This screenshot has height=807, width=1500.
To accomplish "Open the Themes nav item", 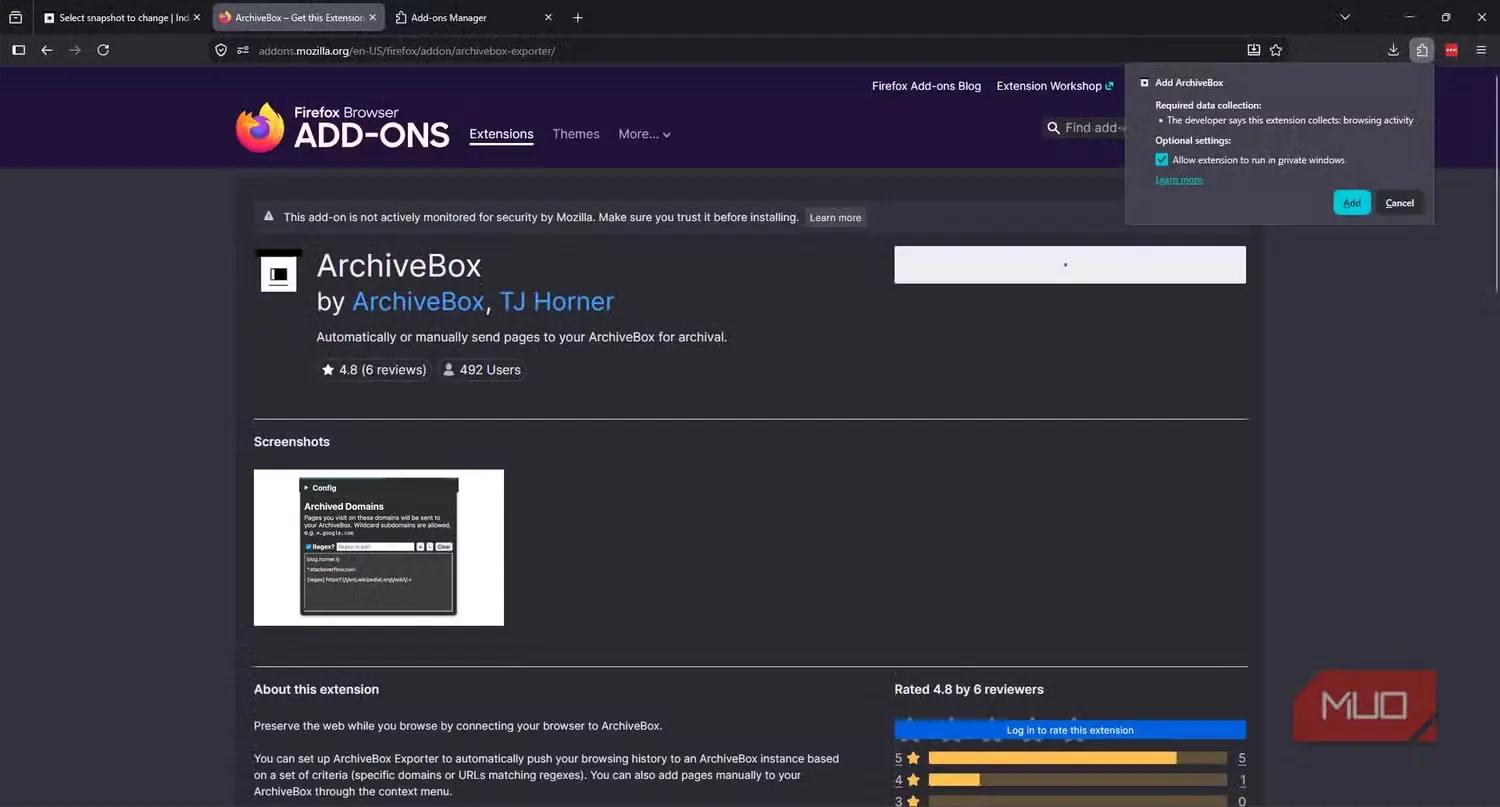I will coord(576,134).
